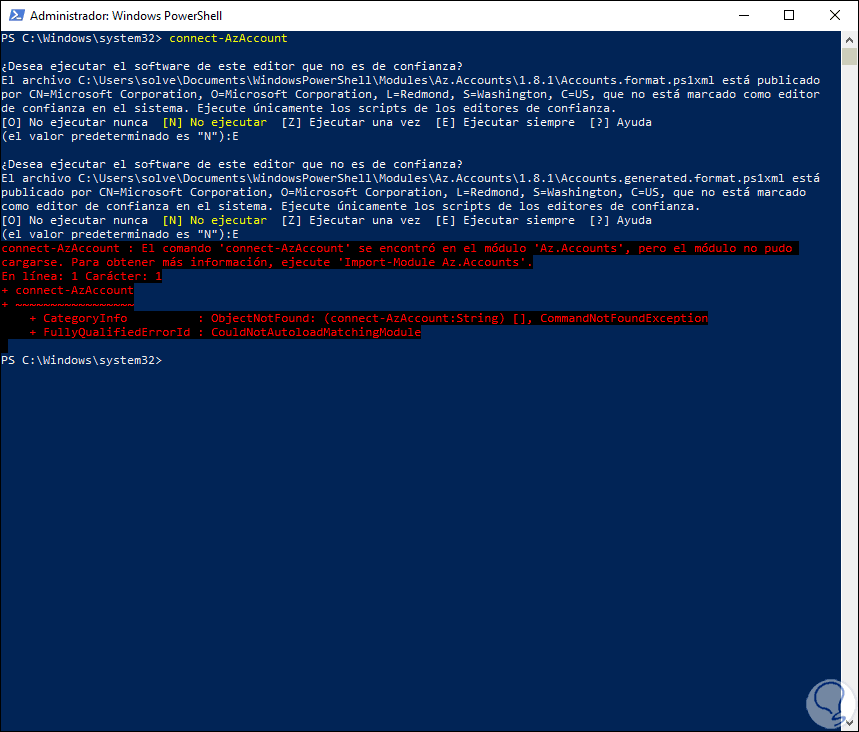Click the path ending 'Accounts.generated.format.ps1xml'
Image resolution: width=859 pixels, height=732 pixels.
(431, 179)
